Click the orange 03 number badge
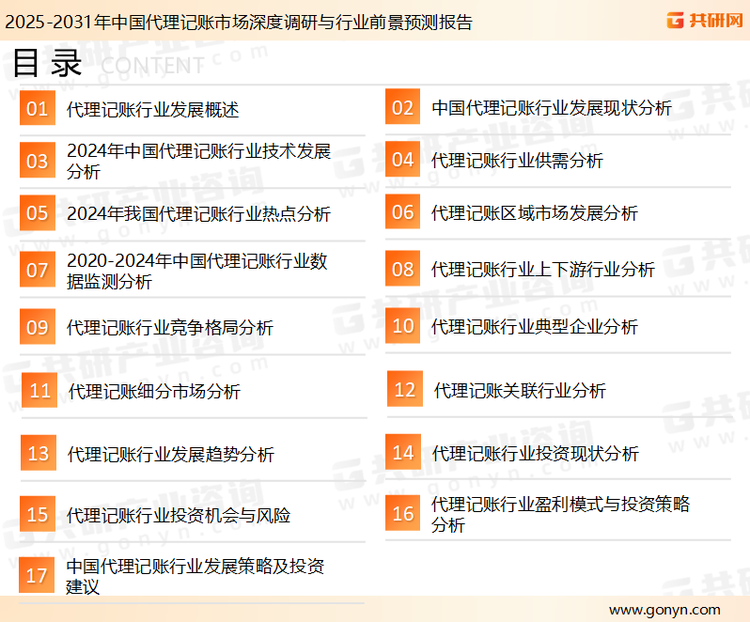Viewport: 750px width, 622px height. (37, 160)
